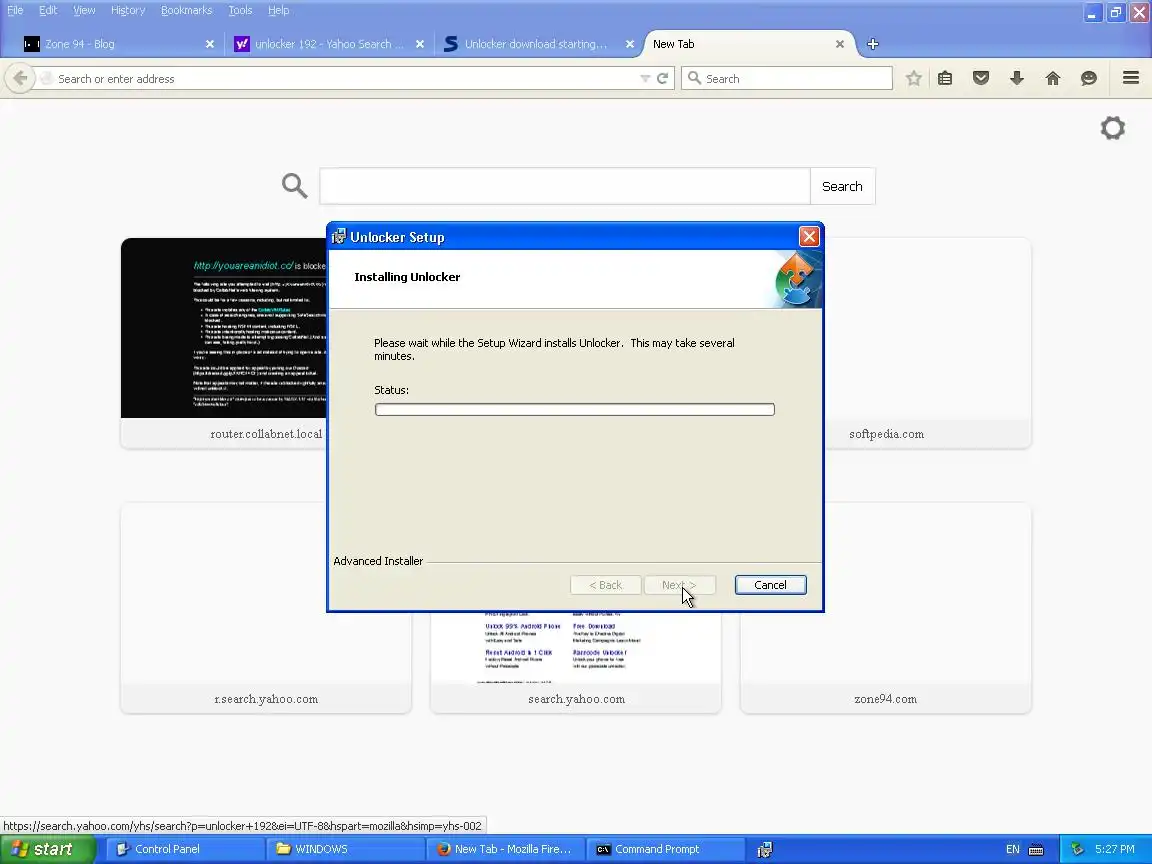Open the Tools menu
The image size is (1152, 864).
point(240,10)
